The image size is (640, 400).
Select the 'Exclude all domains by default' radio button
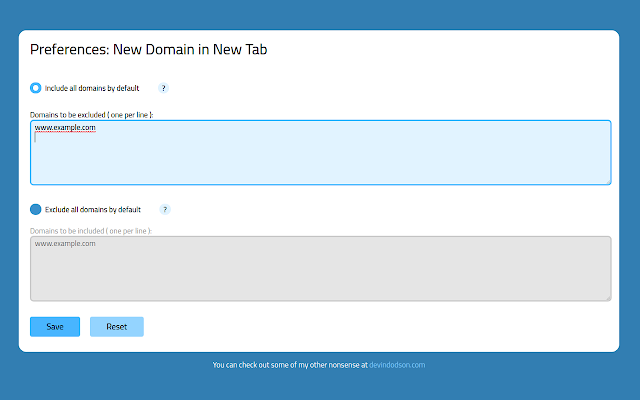tap(36, 209)
